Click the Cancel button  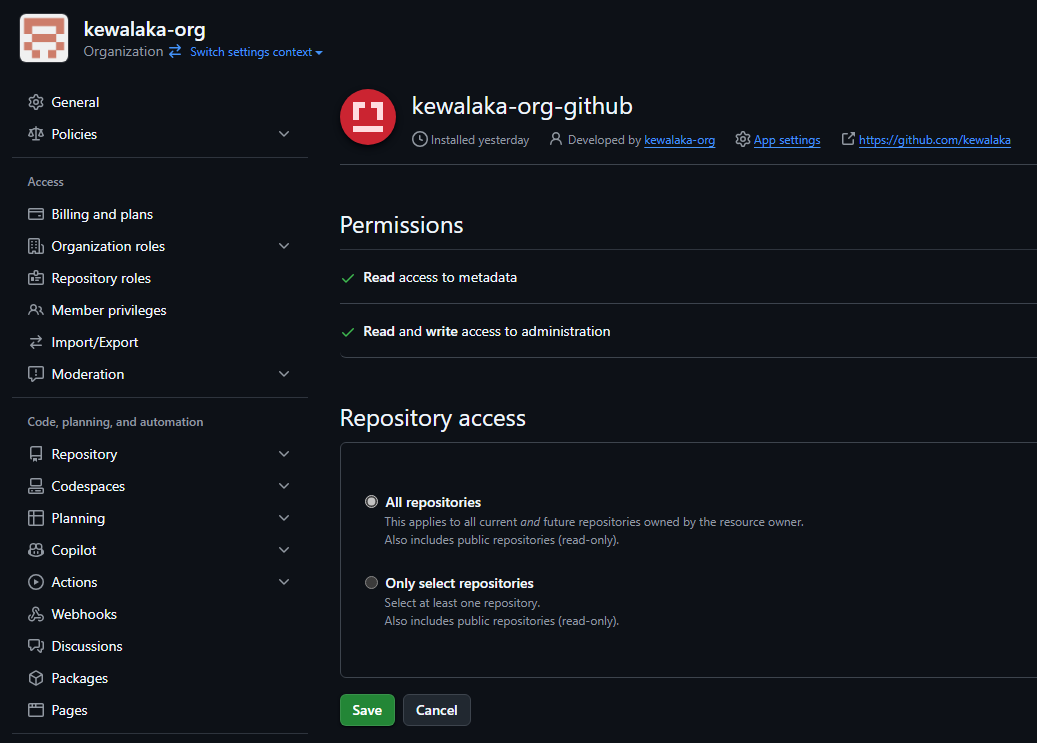coord(436,710)
